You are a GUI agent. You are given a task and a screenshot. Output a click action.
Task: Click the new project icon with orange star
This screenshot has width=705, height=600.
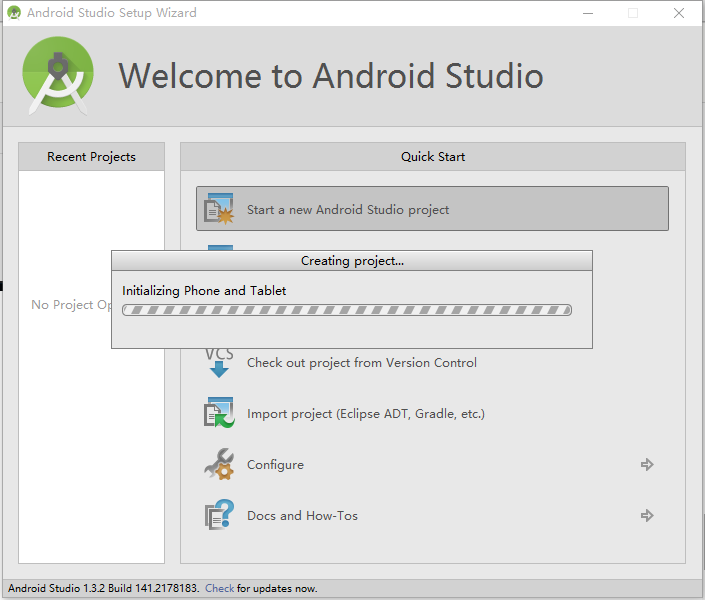219,209
